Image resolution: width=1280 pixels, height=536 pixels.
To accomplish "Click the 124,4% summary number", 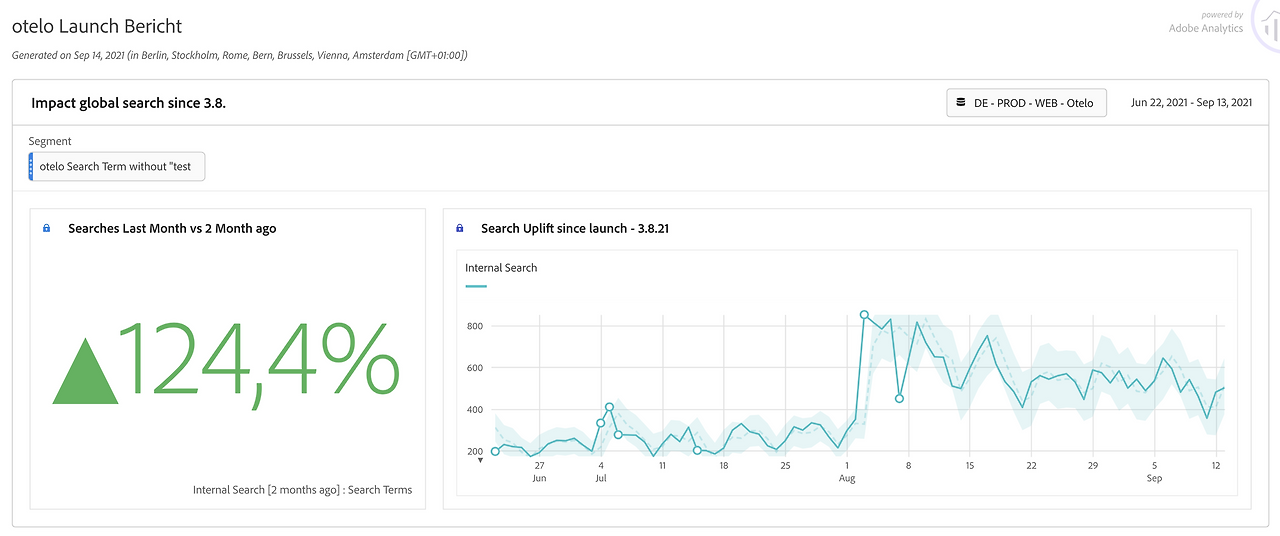I will 260,359.
